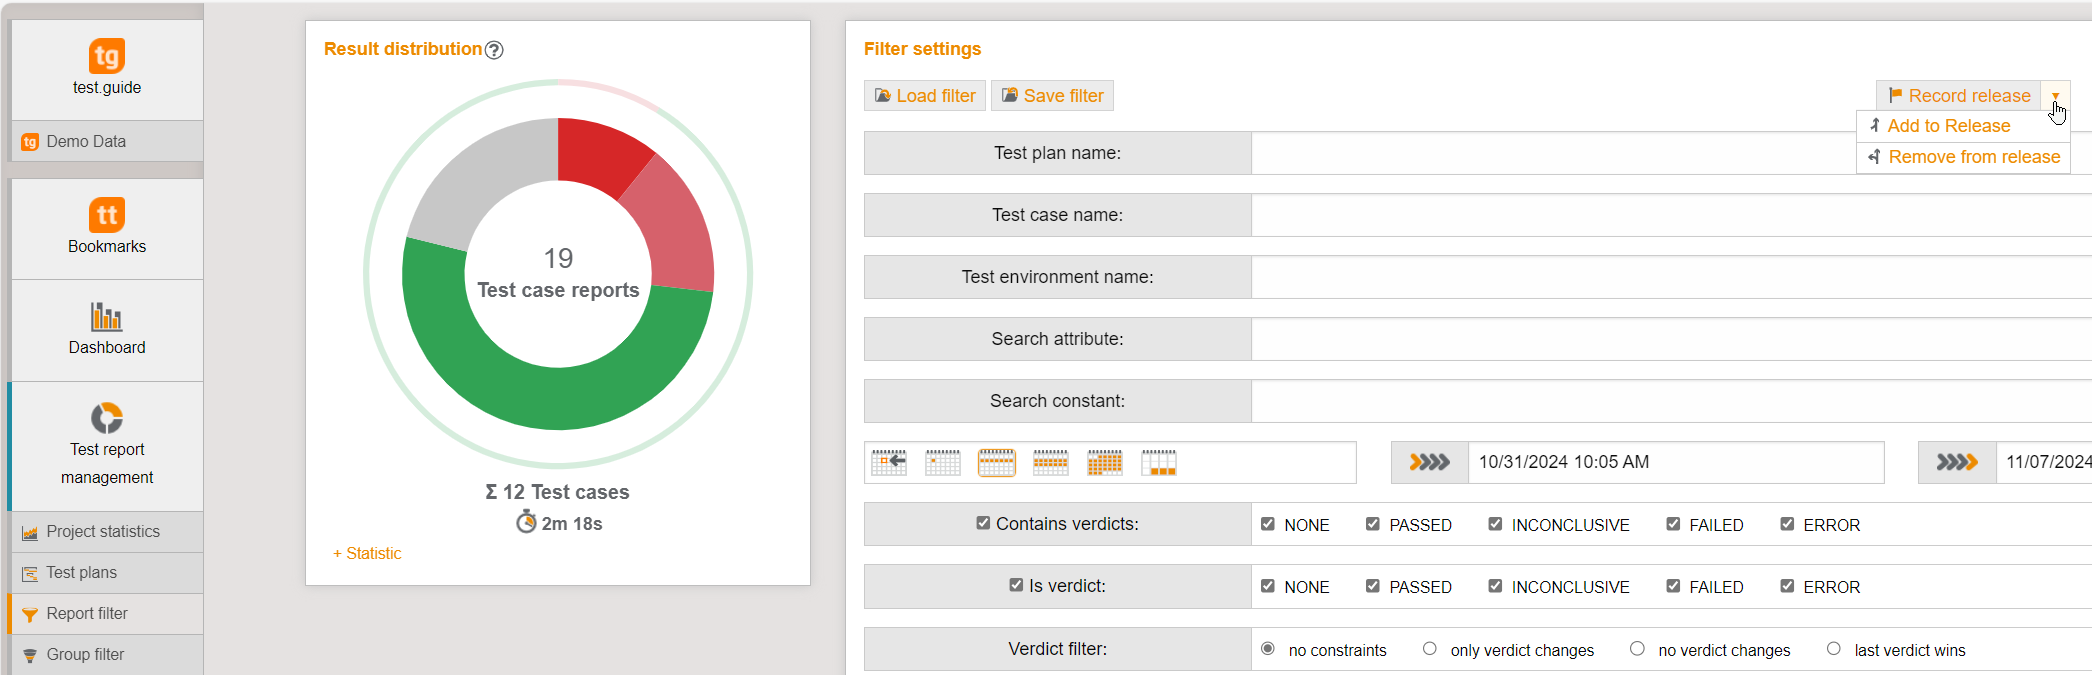Click the Record release button
Viewport: 2092px width, 675px height.
pyautogui.click(x=1959, y=96)
